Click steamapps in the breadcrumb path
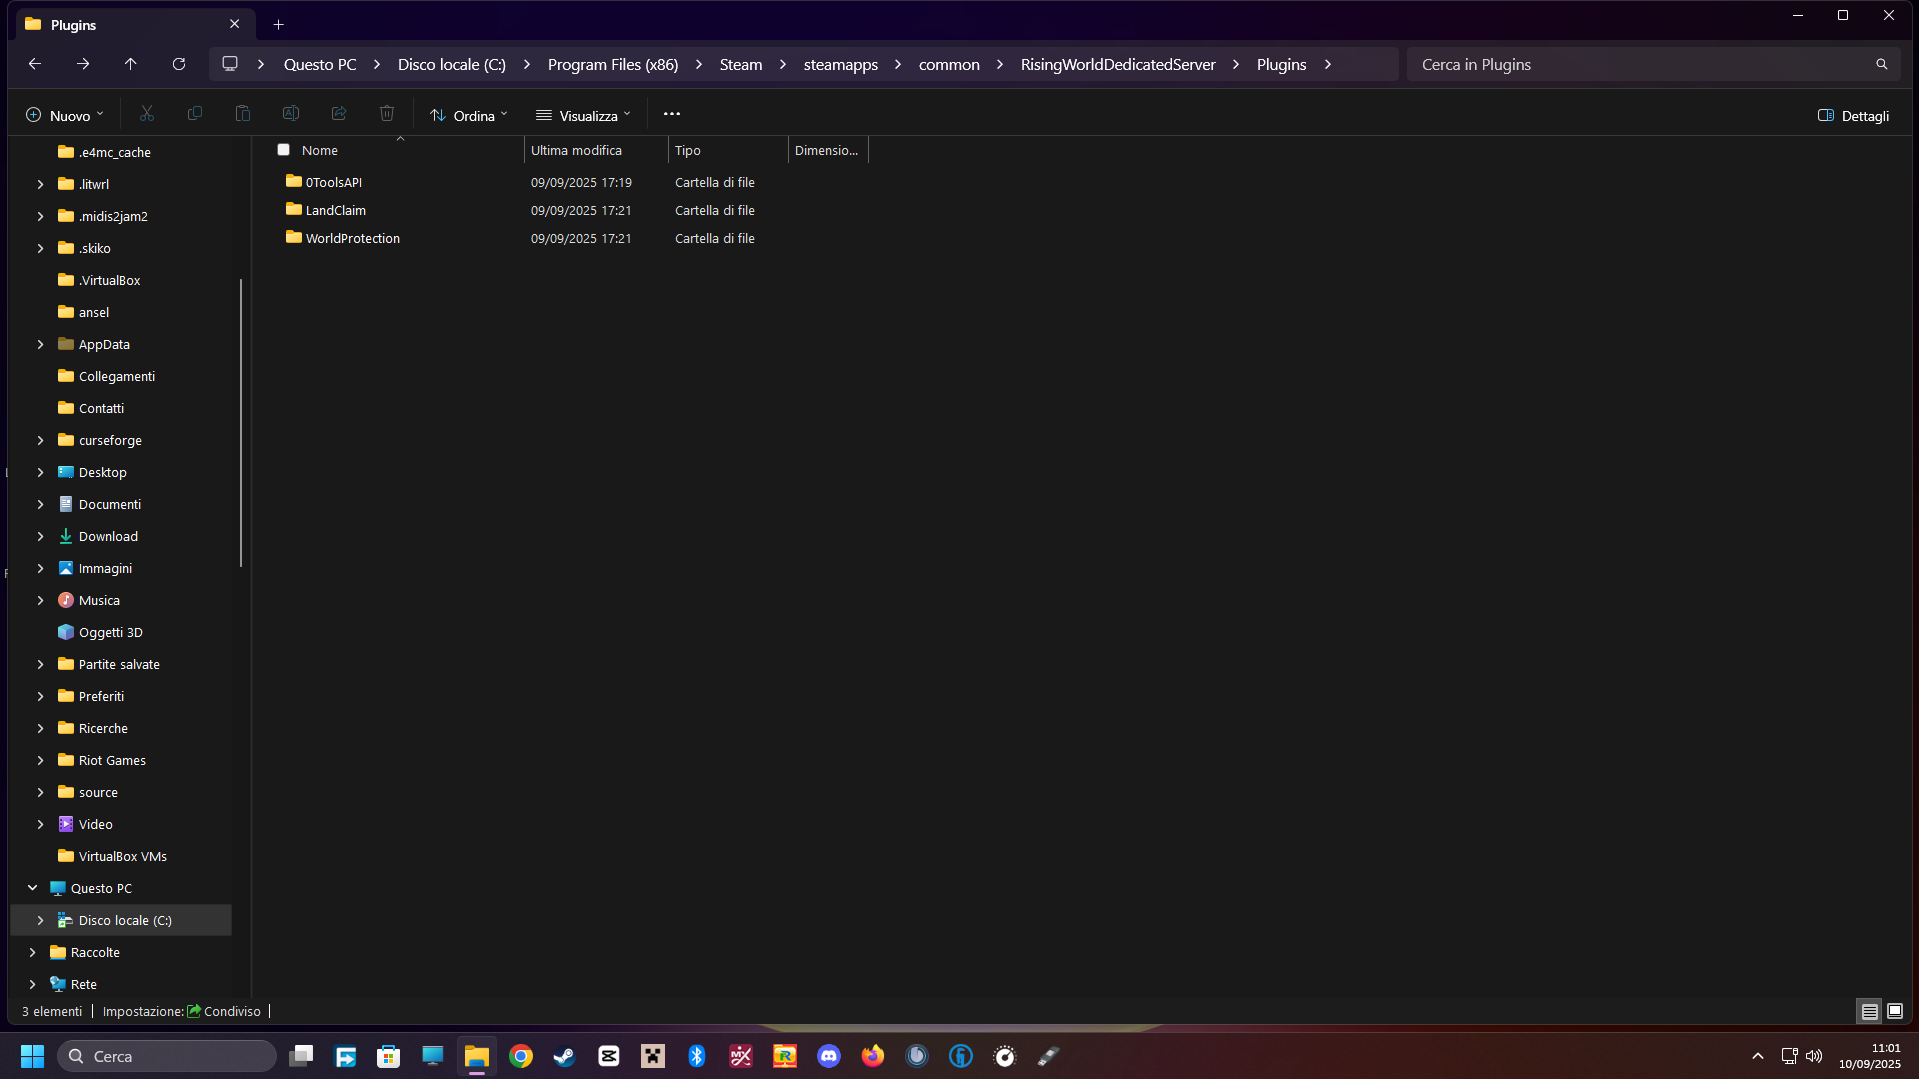 coord(840,64)
